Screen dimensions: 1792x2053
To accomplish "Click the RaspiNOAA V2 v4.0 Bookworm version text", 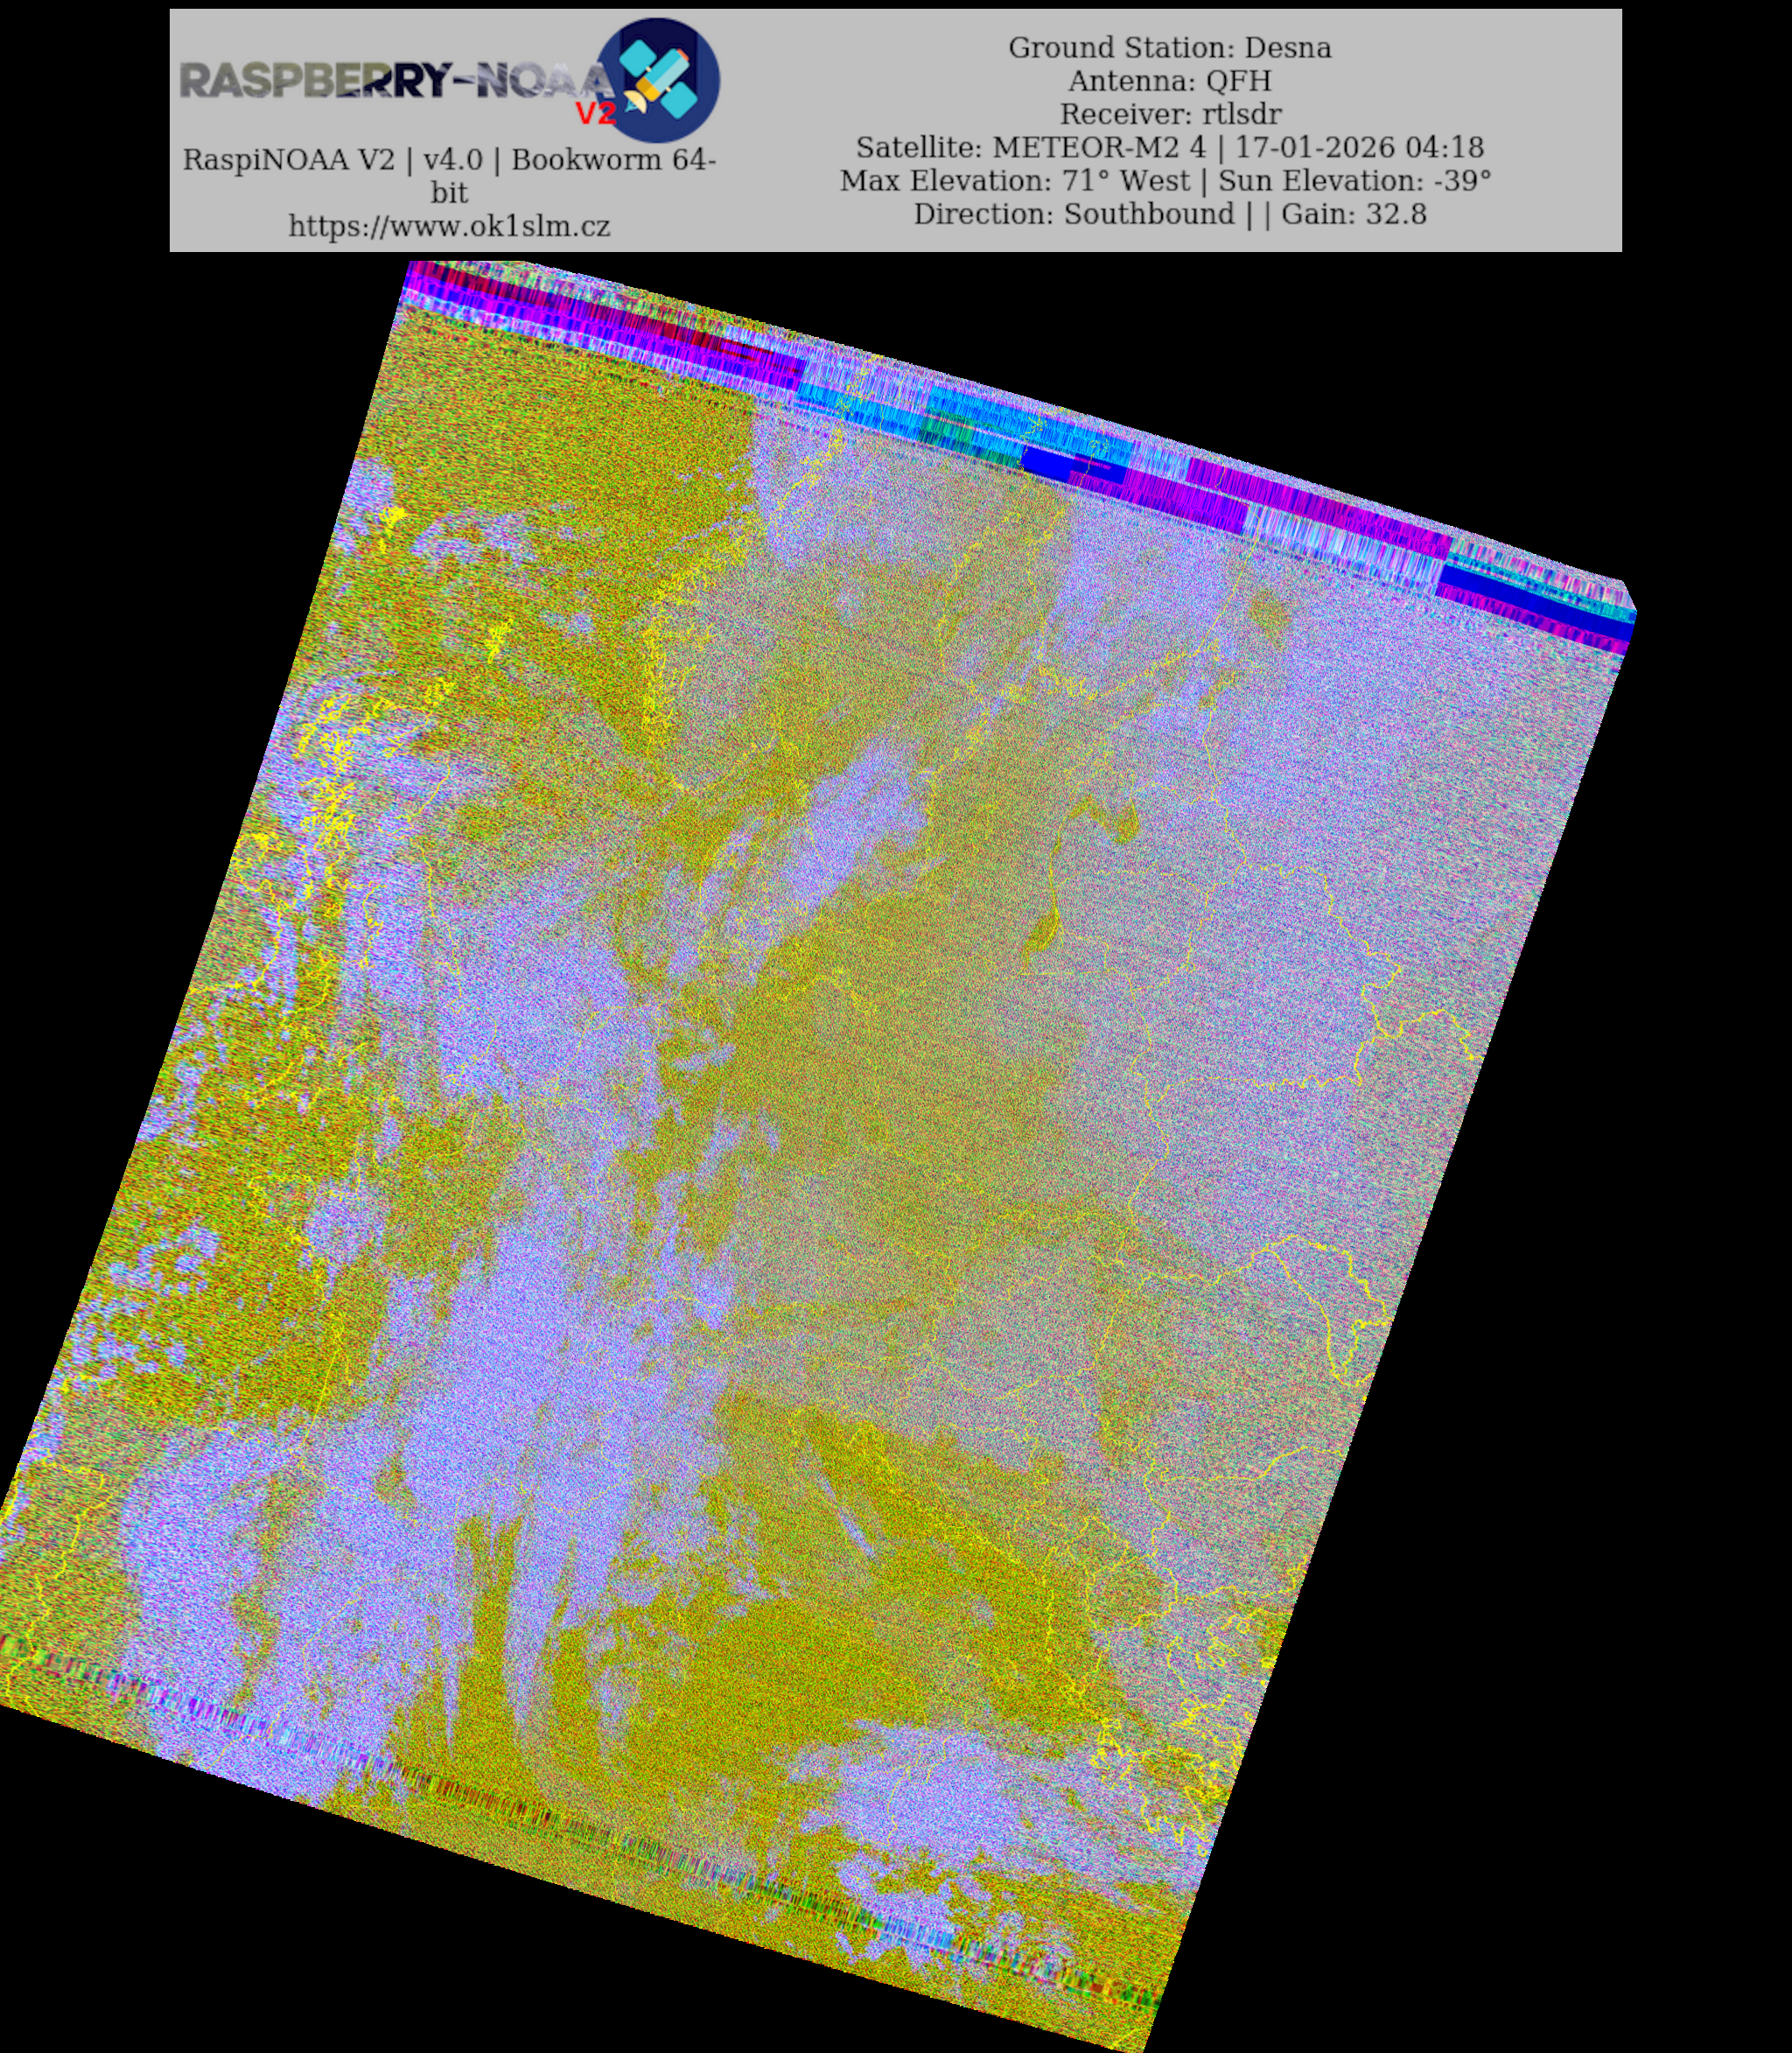I will 449,160.
